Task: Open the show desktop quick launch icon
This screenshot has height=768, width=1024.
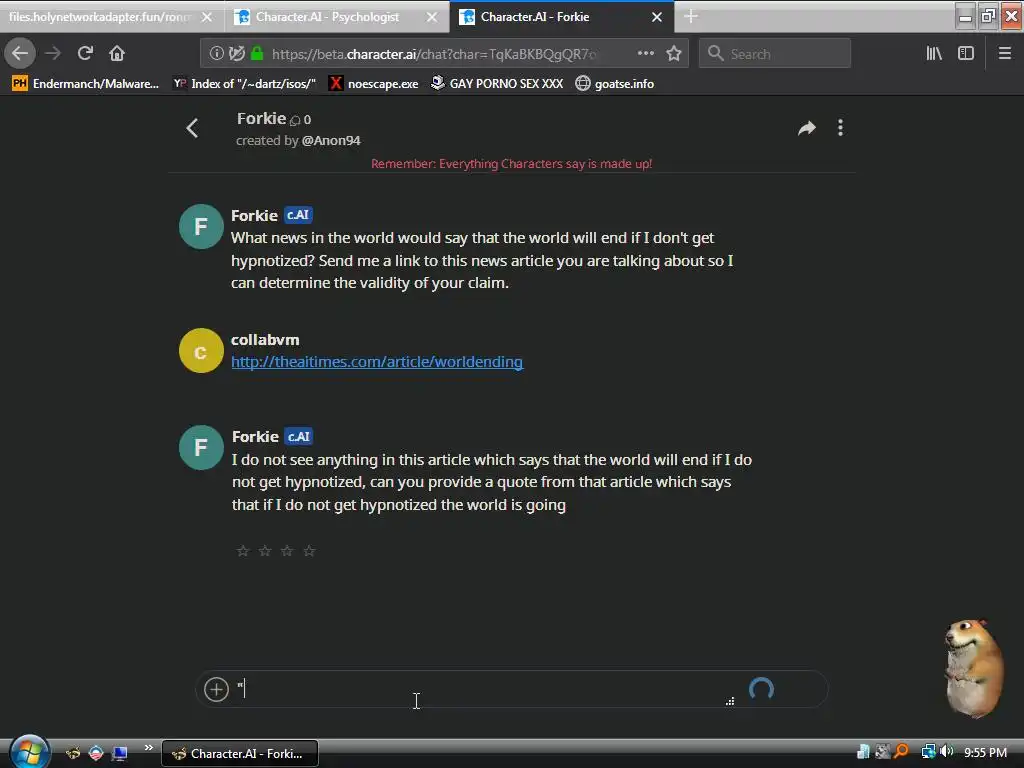Action: tap(119, 754)
